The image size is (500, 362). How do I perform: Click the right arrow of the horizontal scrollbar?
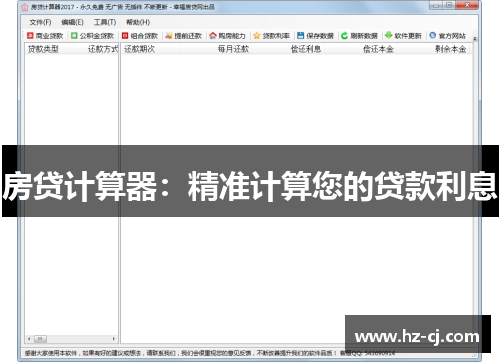tap(114, 339)
